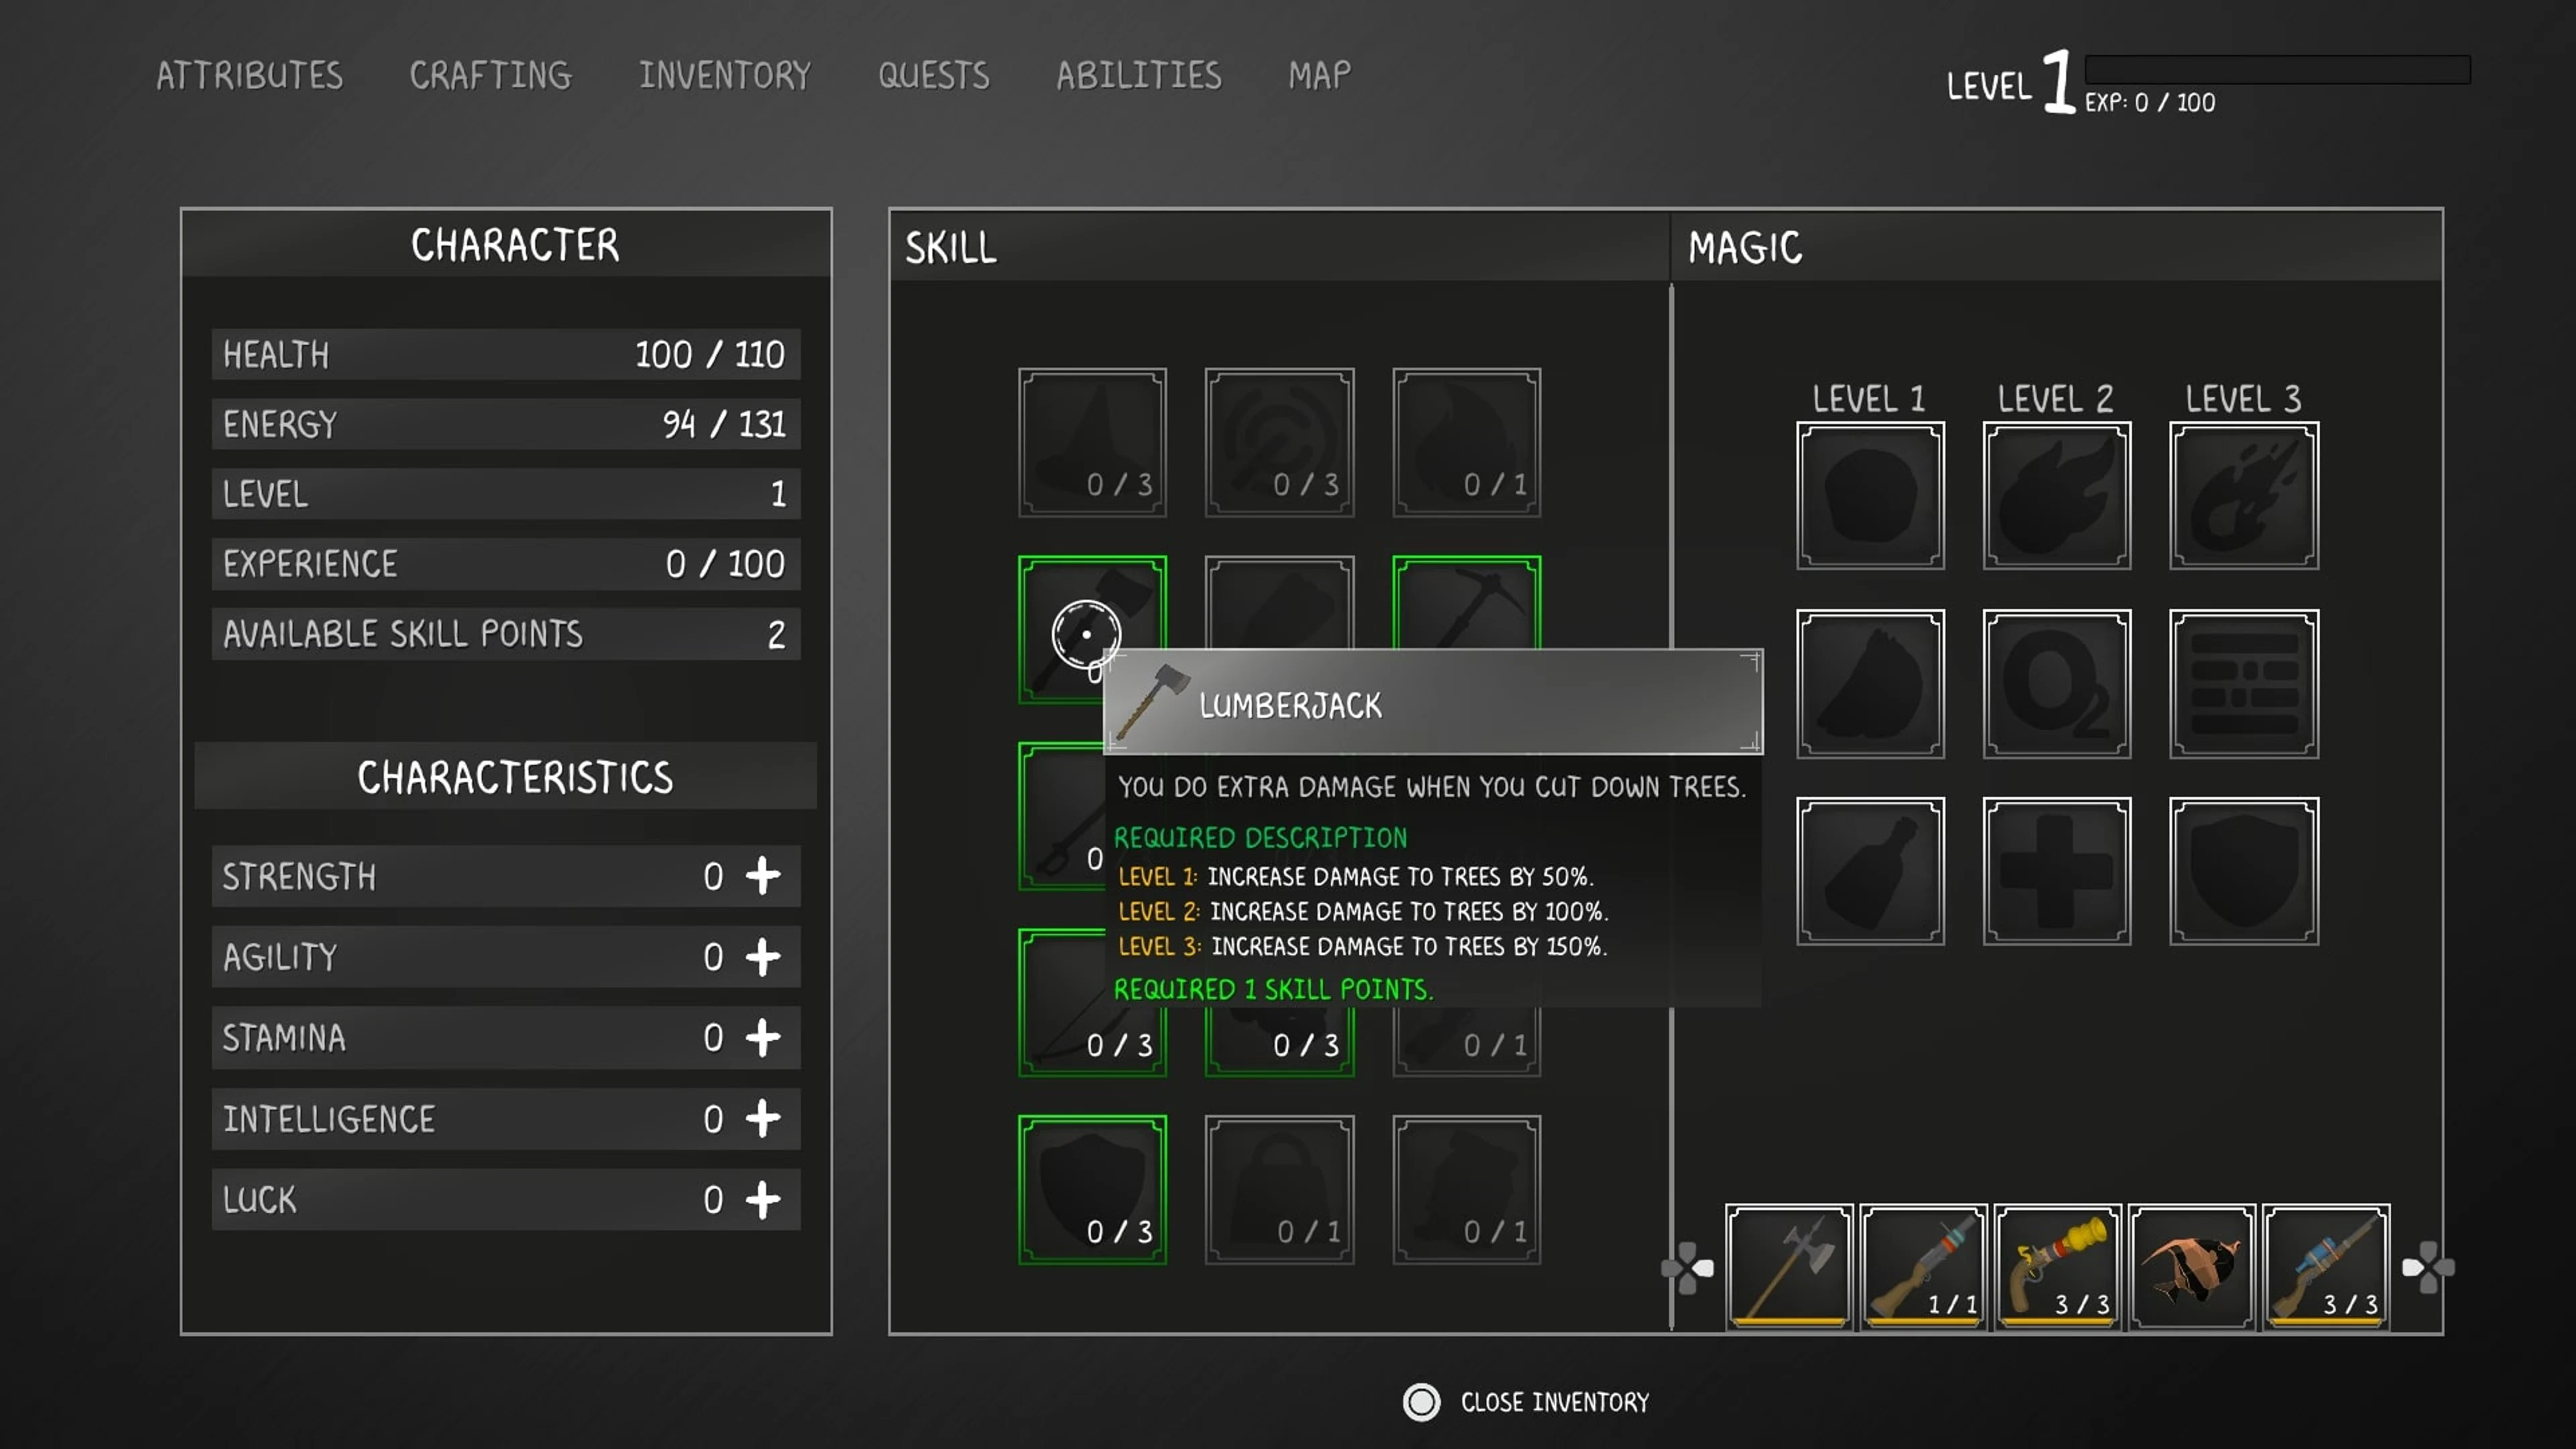Select the Level 3 comet magic icon

[x=2242, y=495]
